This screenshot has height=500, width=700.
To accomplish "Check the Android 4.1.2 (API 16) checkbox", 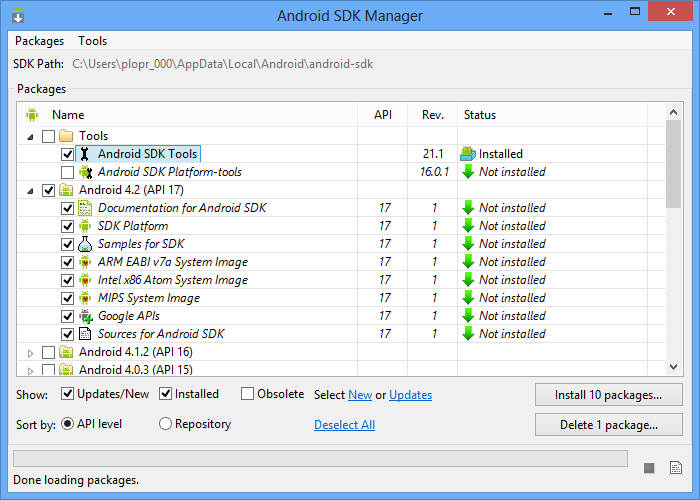I will click(48, 352).
